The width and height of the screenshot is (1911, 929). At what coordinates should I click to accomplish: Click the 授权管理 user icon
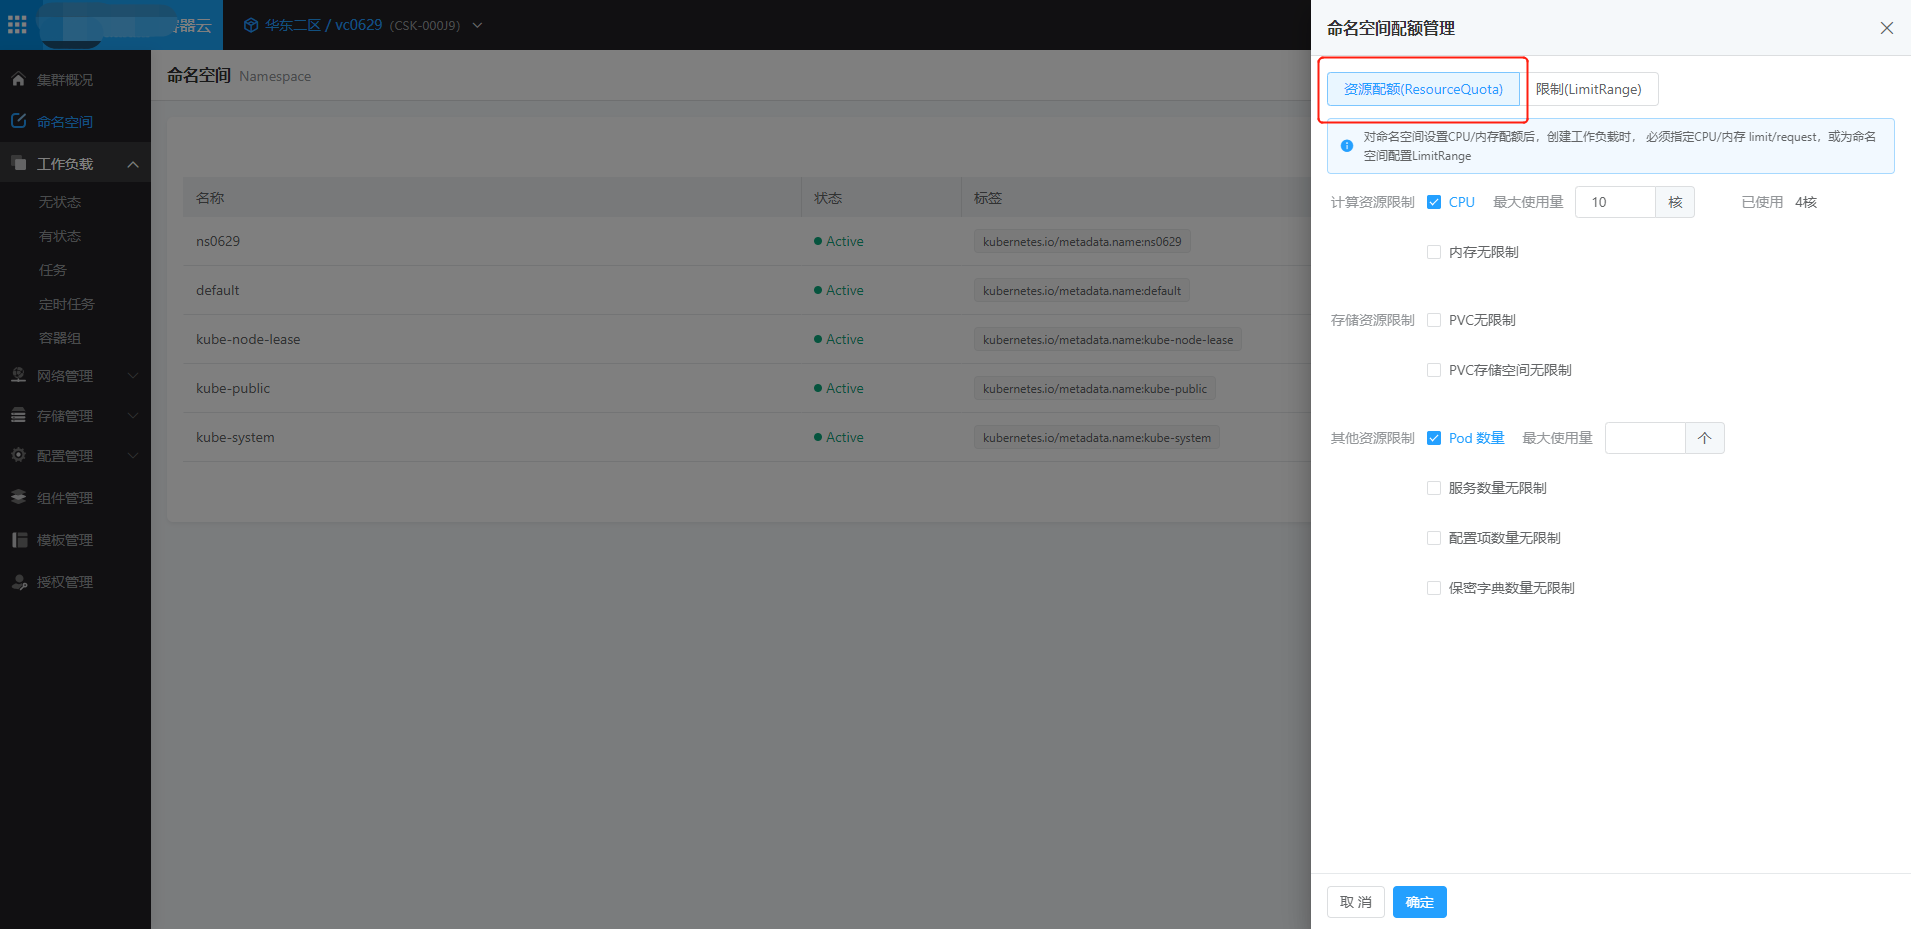tap(18, 581)
